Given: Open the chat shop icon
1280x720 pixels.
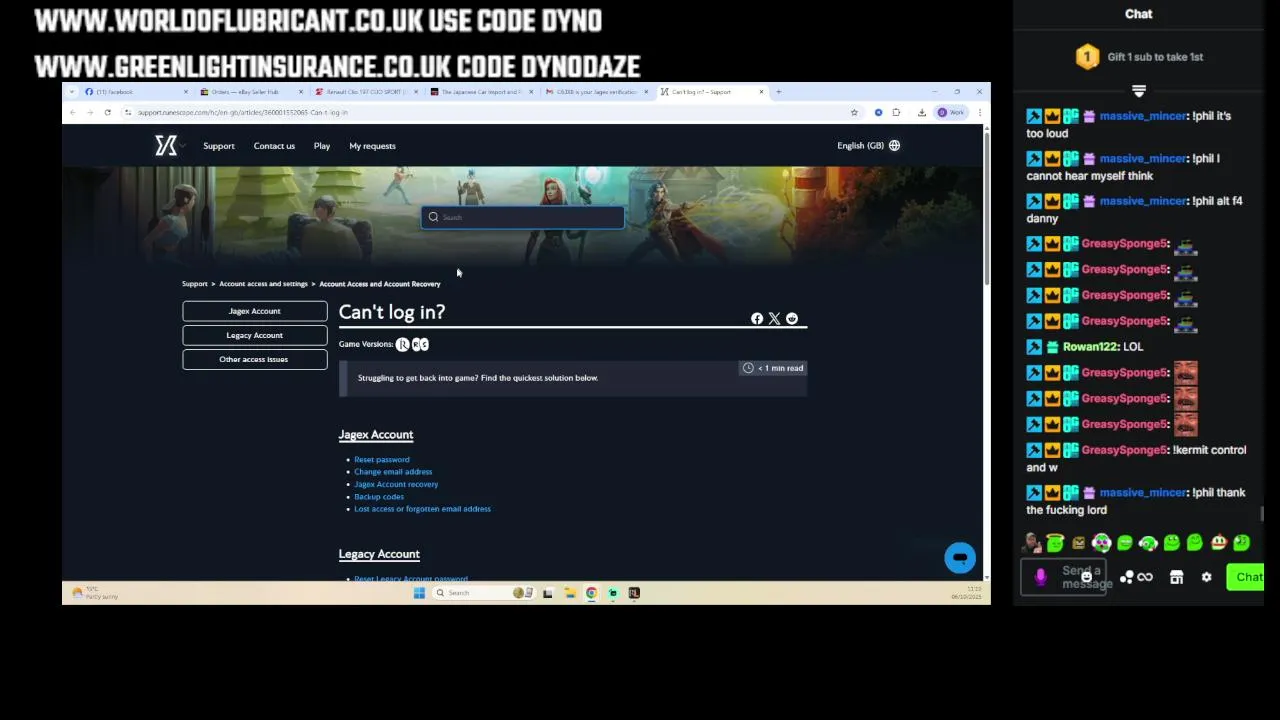Looking at the screenshot, I should [1177, 577].
